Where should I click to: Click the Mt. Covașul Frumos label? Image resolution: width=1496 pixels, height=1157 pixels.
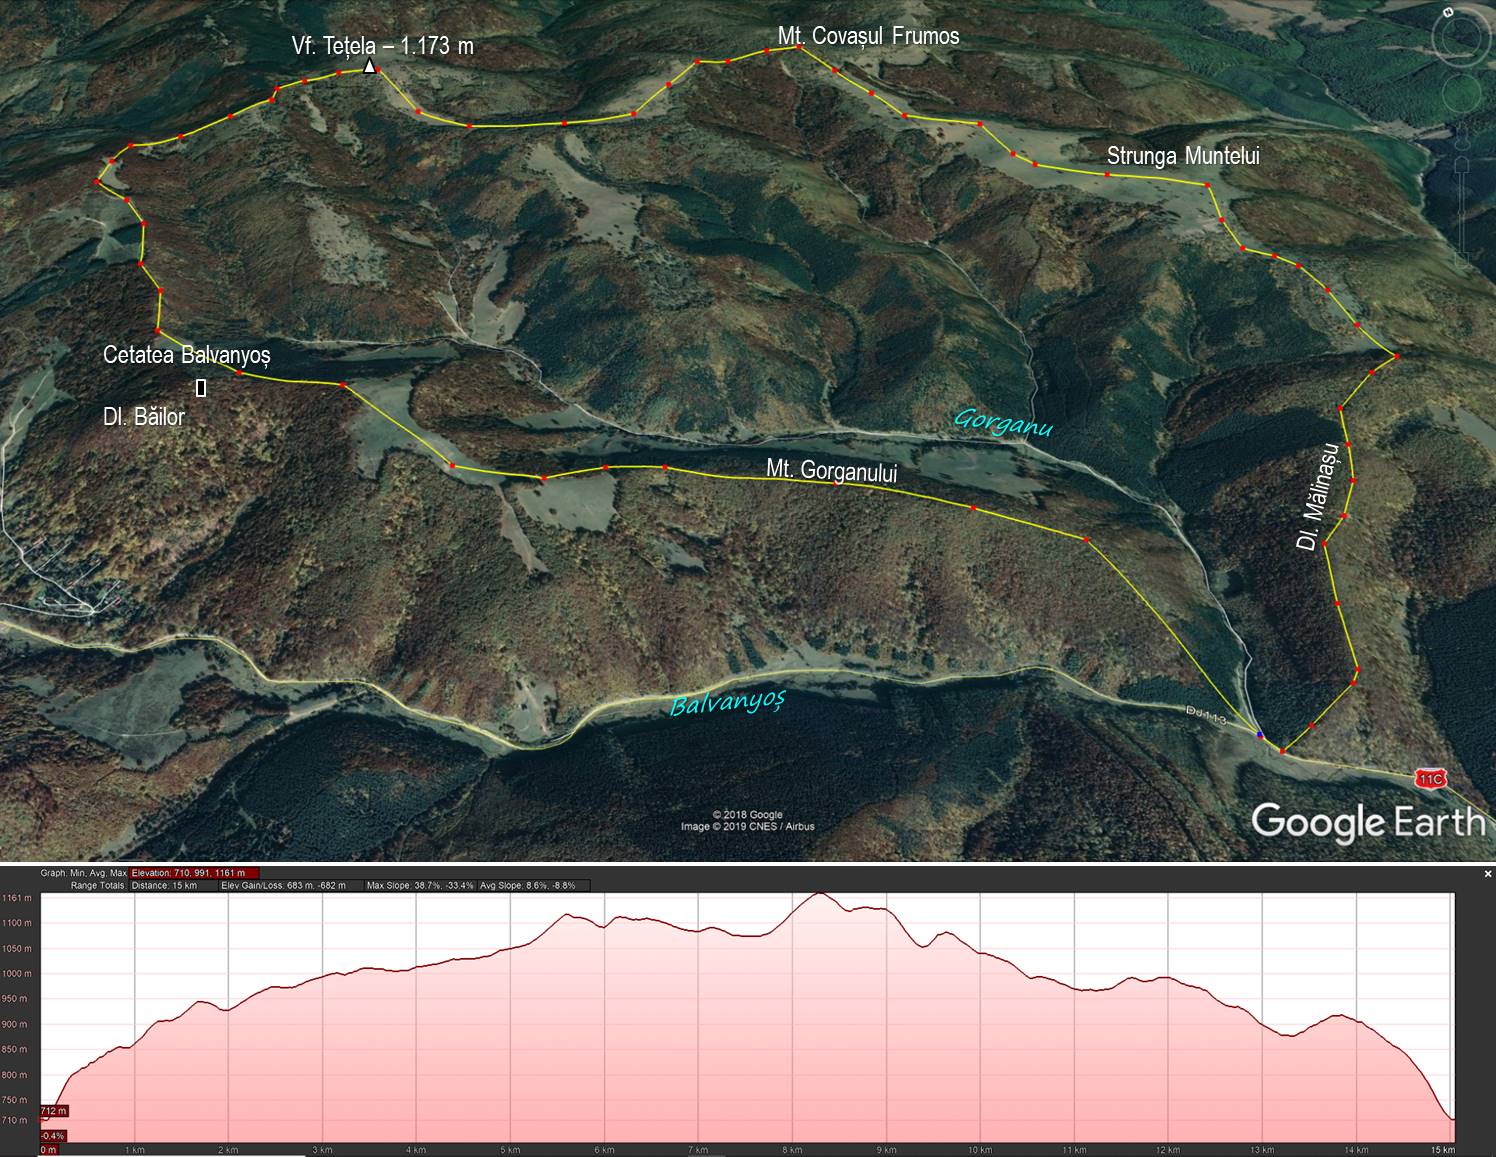[868, 36]
